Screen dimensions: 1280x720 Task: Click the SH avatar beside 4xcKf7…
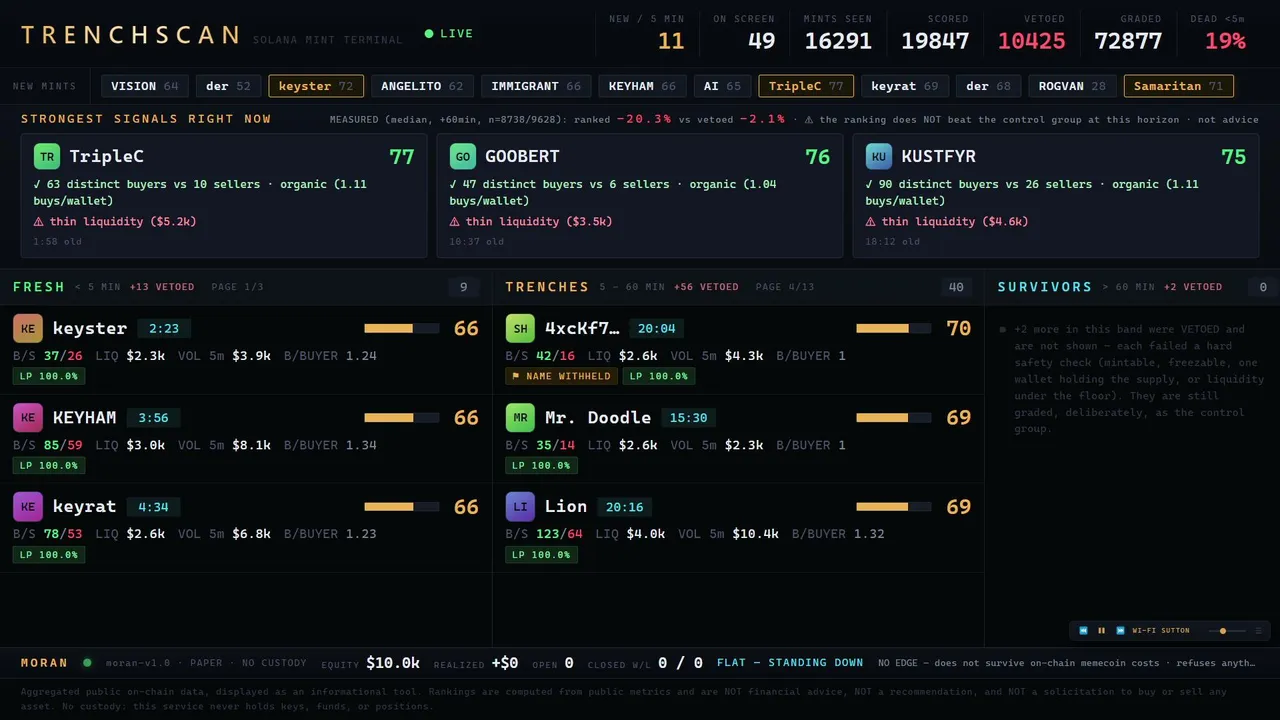(520, 328)
